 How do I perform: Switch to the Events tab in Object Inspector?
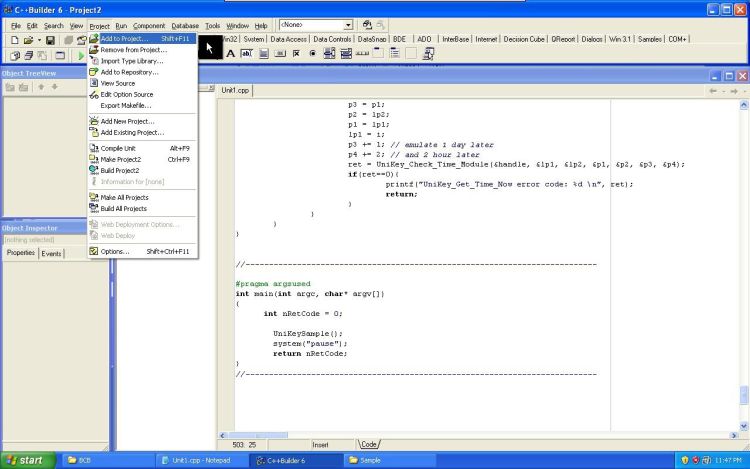point(51,254)
